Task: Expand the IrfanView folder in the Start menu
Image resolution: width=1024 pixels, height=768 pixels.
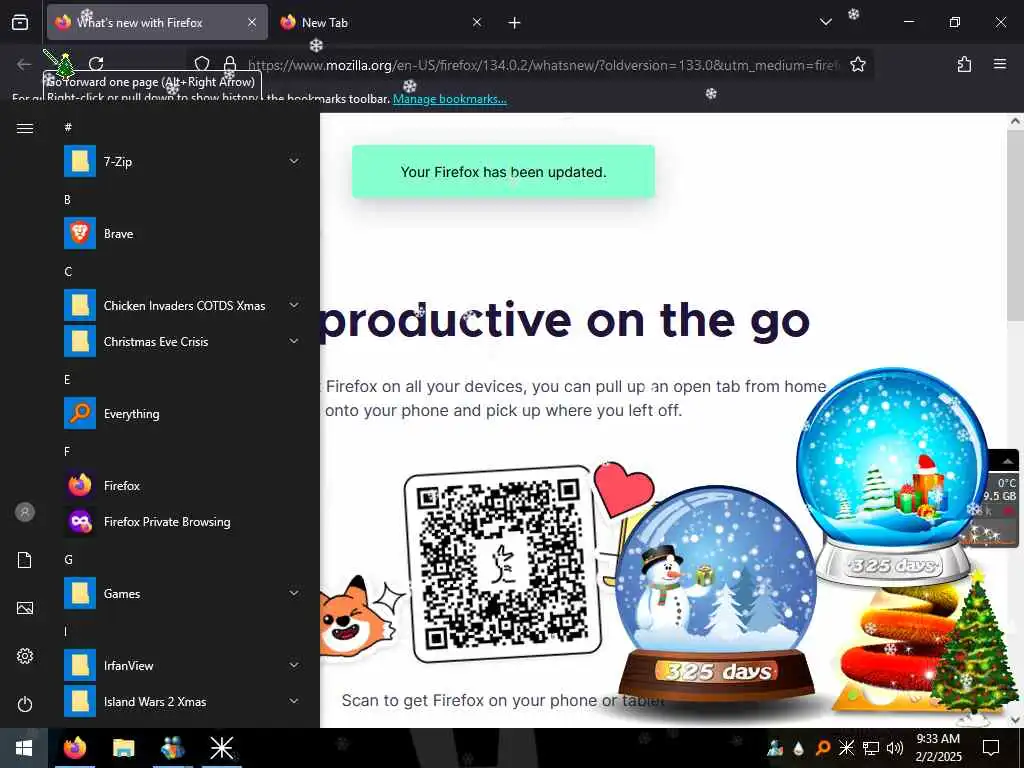Action: coord(182,665)
